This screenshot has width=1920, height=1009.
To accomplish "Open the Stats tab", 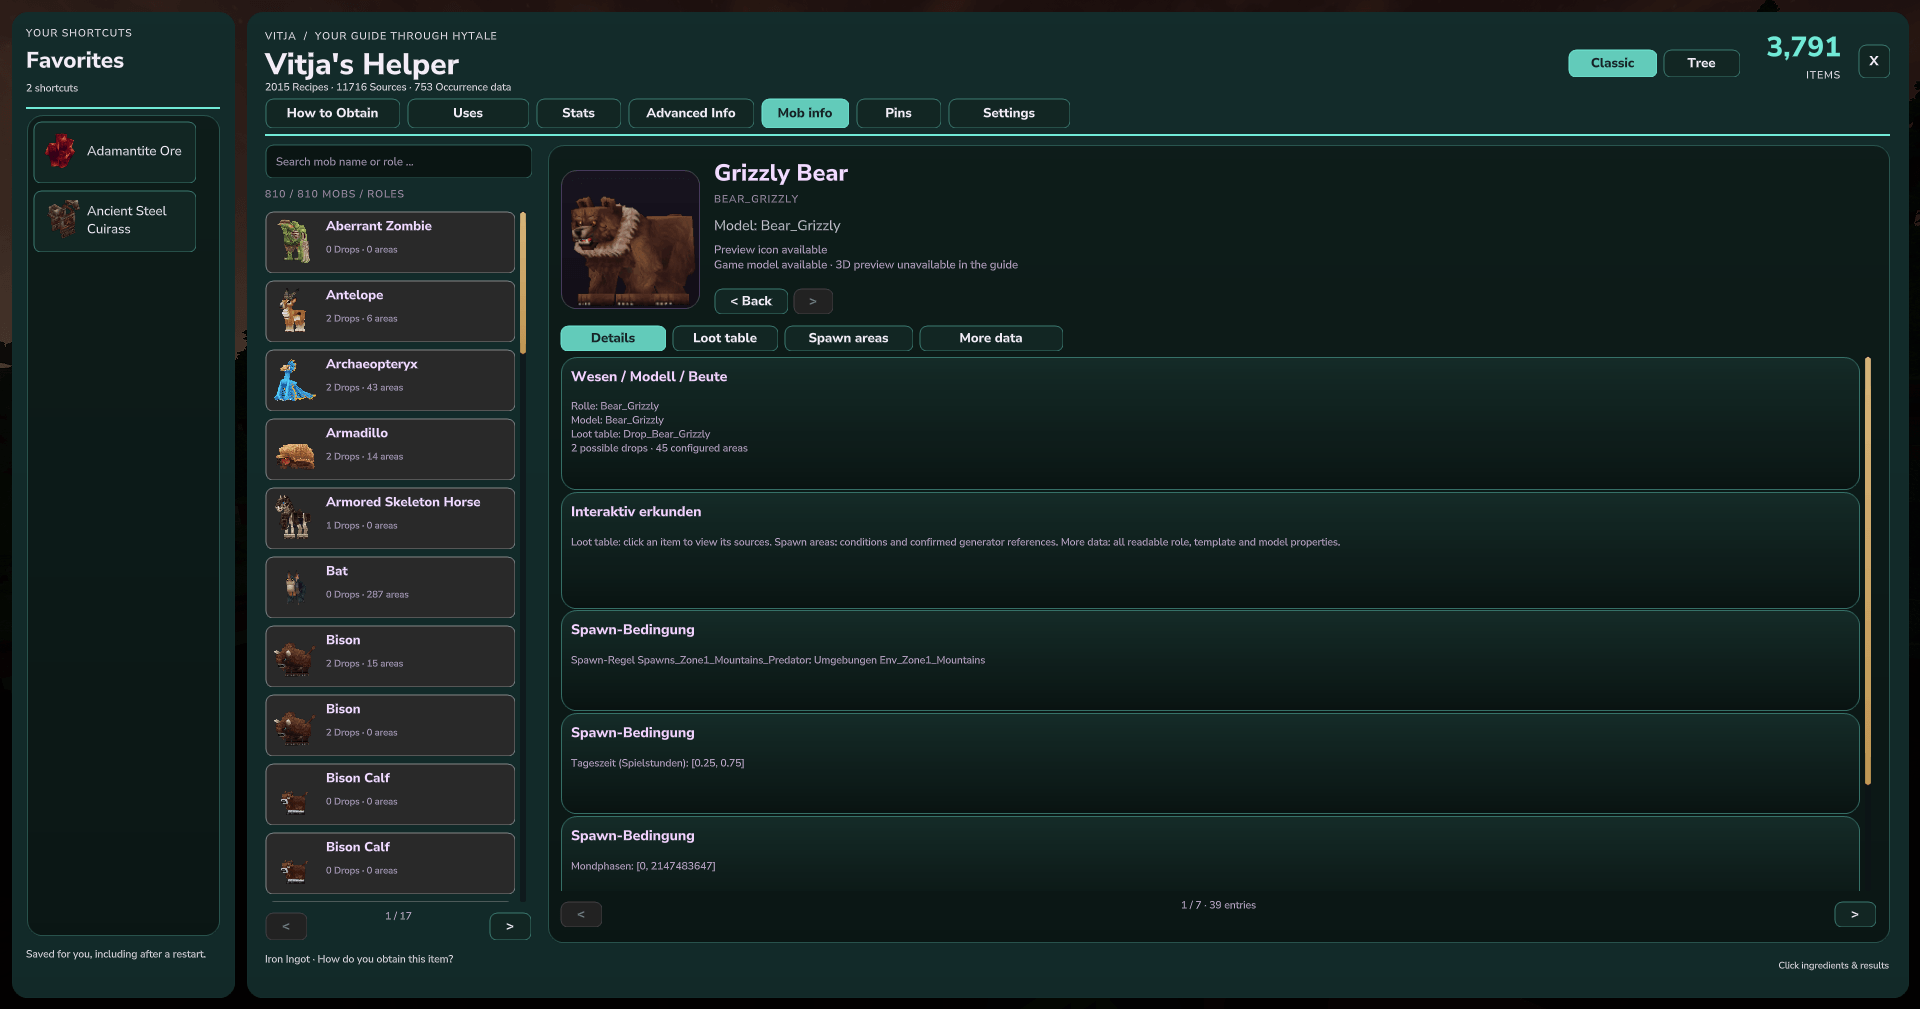I will click(x=578, y=113).
